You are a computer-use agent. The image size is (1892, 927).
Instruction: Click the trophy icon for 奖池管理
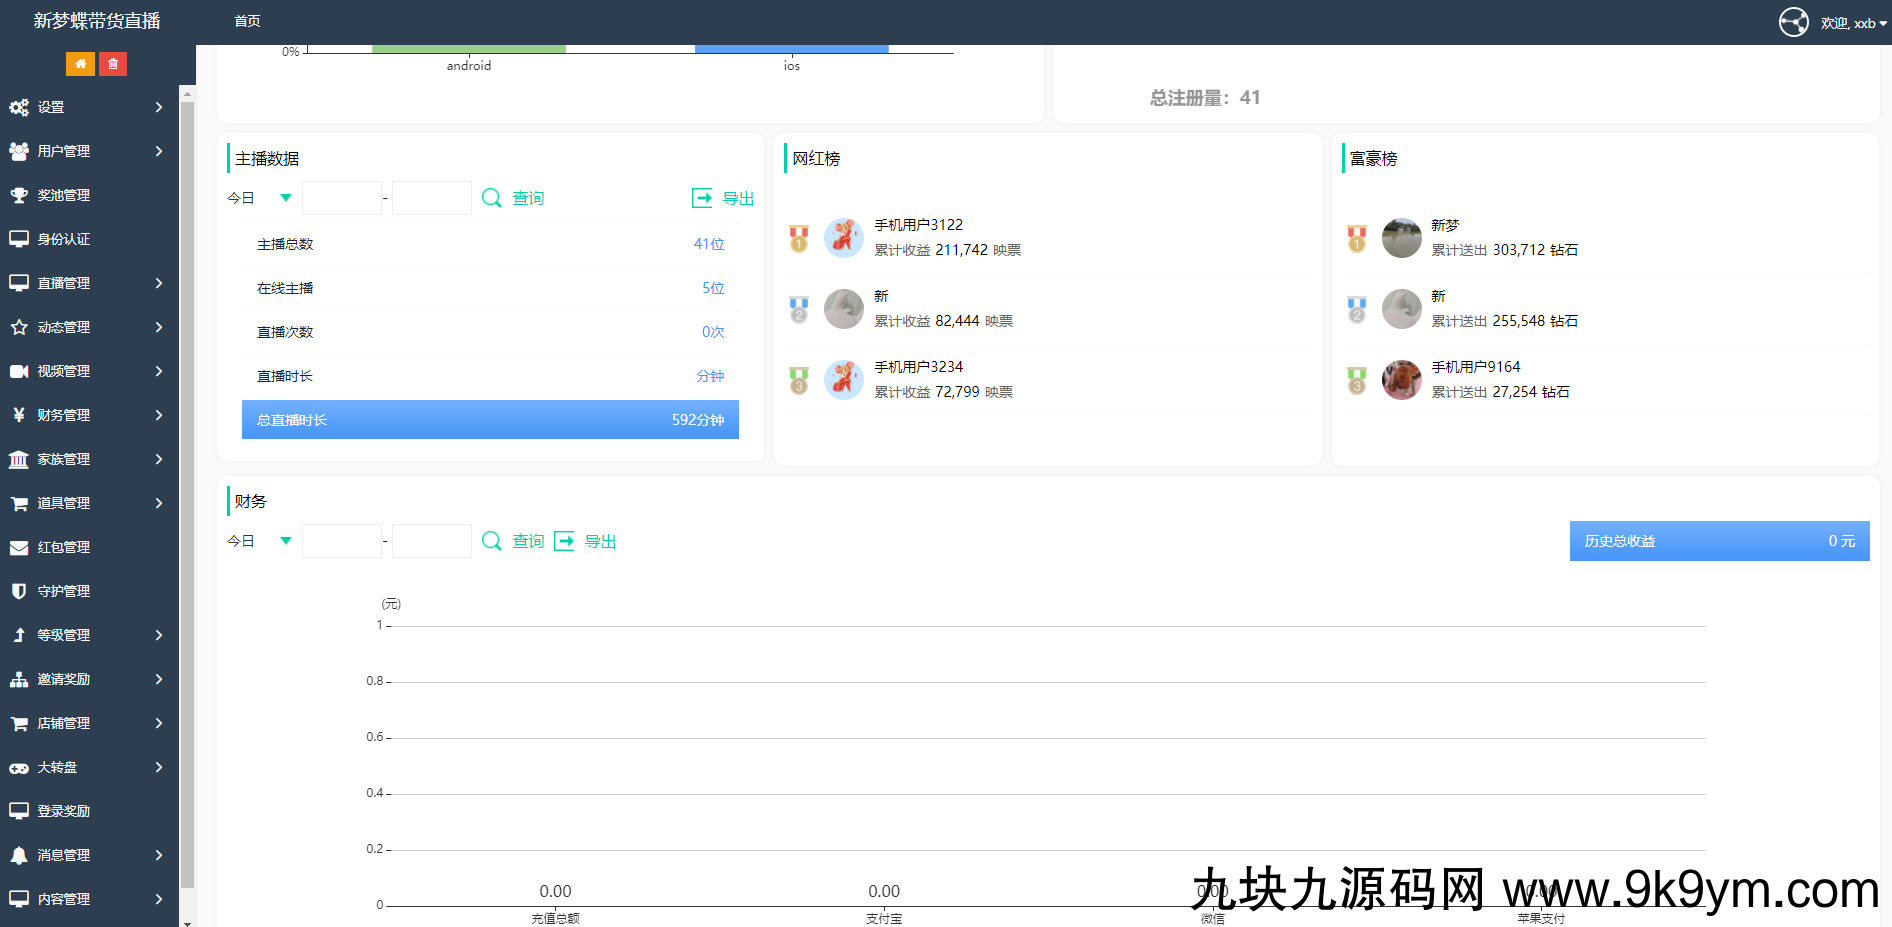click(x=19, y=195)
